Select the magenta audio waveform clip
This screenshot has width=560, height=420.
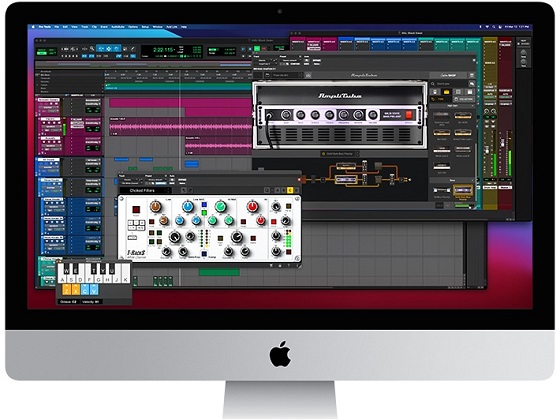point(180,127)
